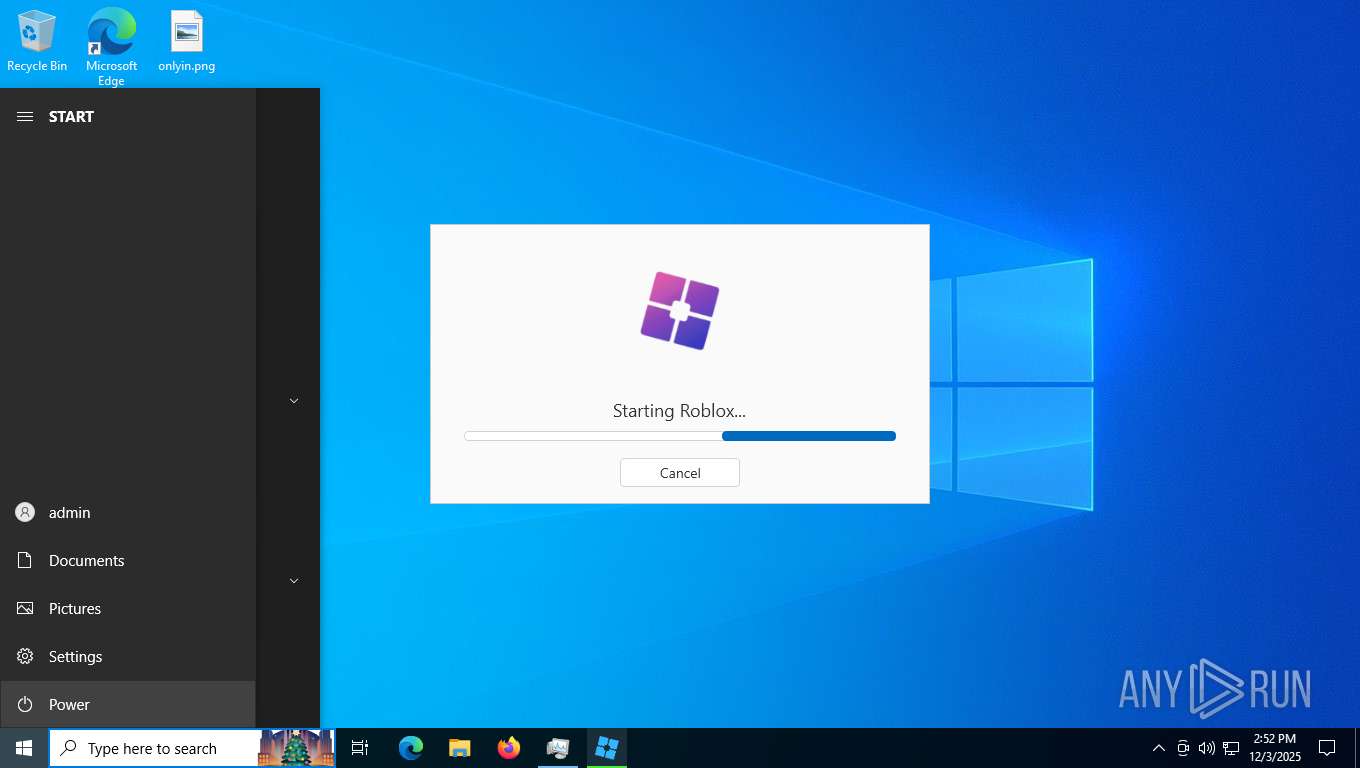Launch Firefox from the taskbar

pyautogui.click(x=509, y=748)
